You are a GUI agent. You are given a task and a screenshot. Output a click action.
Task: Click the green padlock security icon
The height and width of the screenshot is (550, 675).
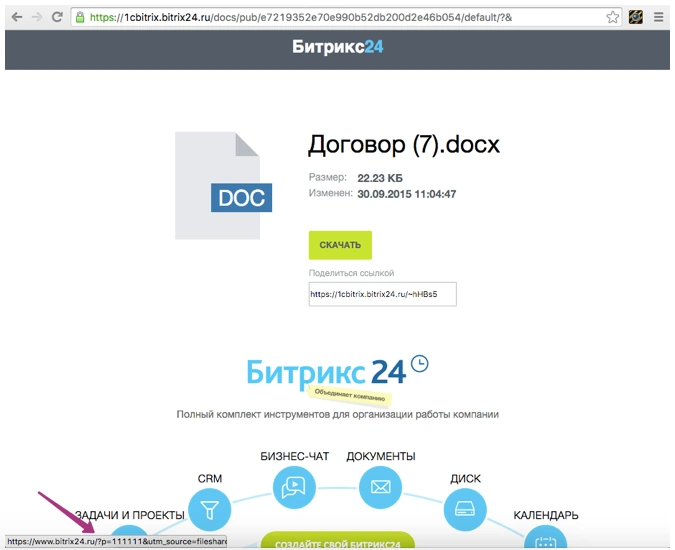tap(80, 17)
